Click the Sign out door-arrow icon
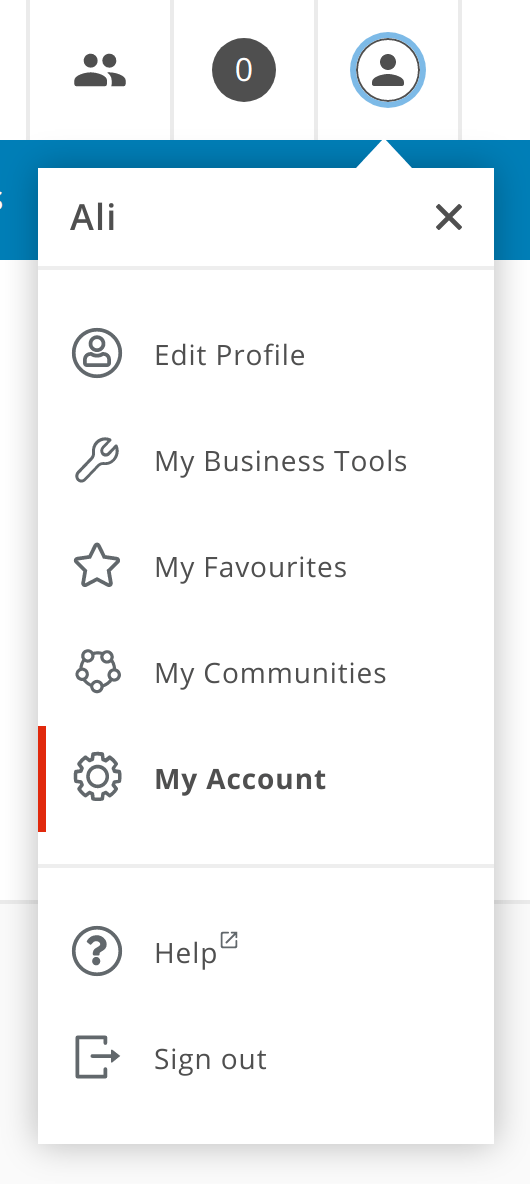This screenshot has width=530, height=1184. point(97,1057)
